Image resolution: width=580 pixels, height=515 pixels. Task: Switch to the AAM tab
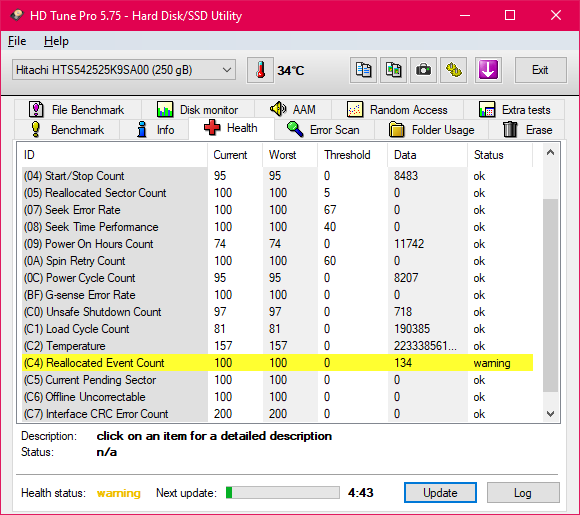293,110
